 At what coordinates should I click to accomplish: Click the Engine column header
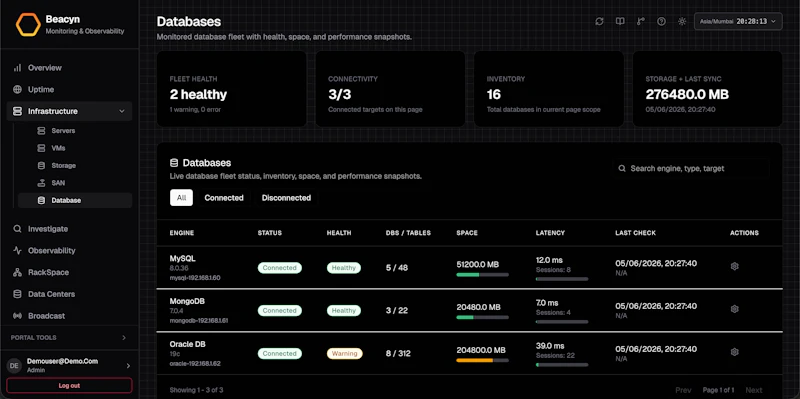point(182,233)
